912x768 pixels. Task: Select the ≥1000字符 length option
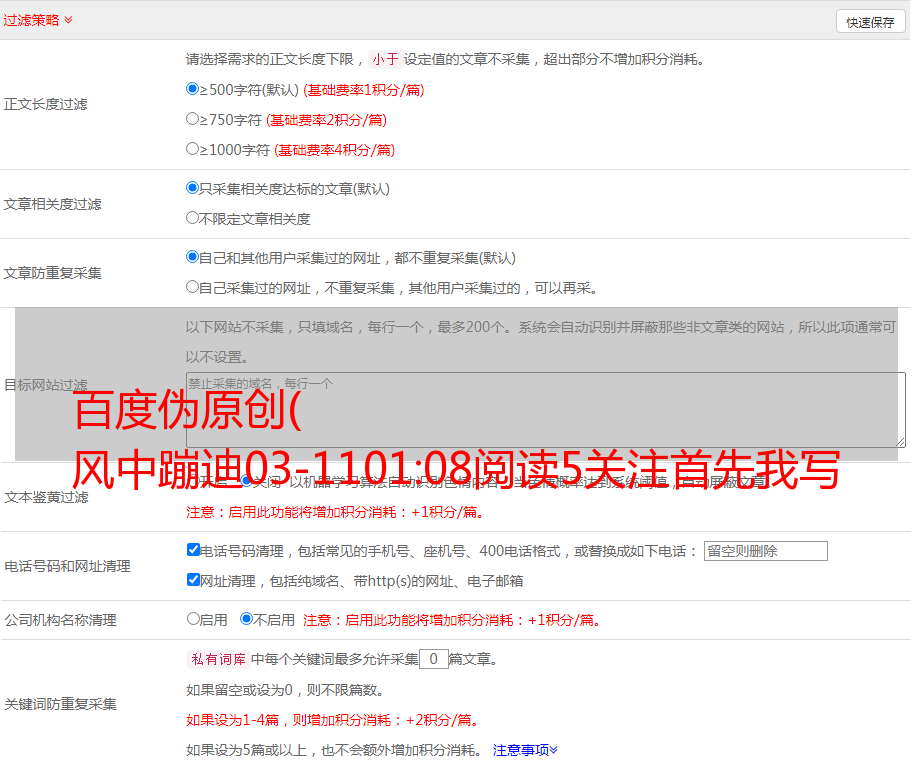pos(192,148)
